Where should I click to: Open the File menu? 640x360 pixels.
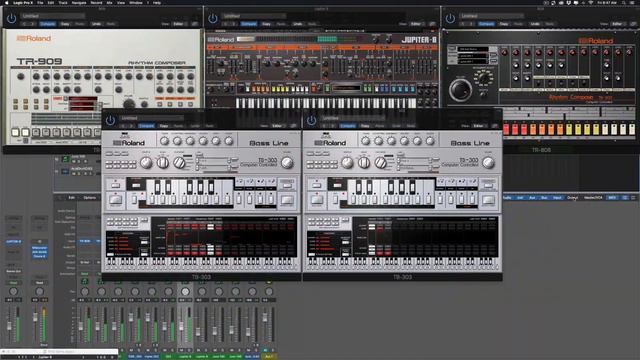pyautogui.click(x=40, y=2)
